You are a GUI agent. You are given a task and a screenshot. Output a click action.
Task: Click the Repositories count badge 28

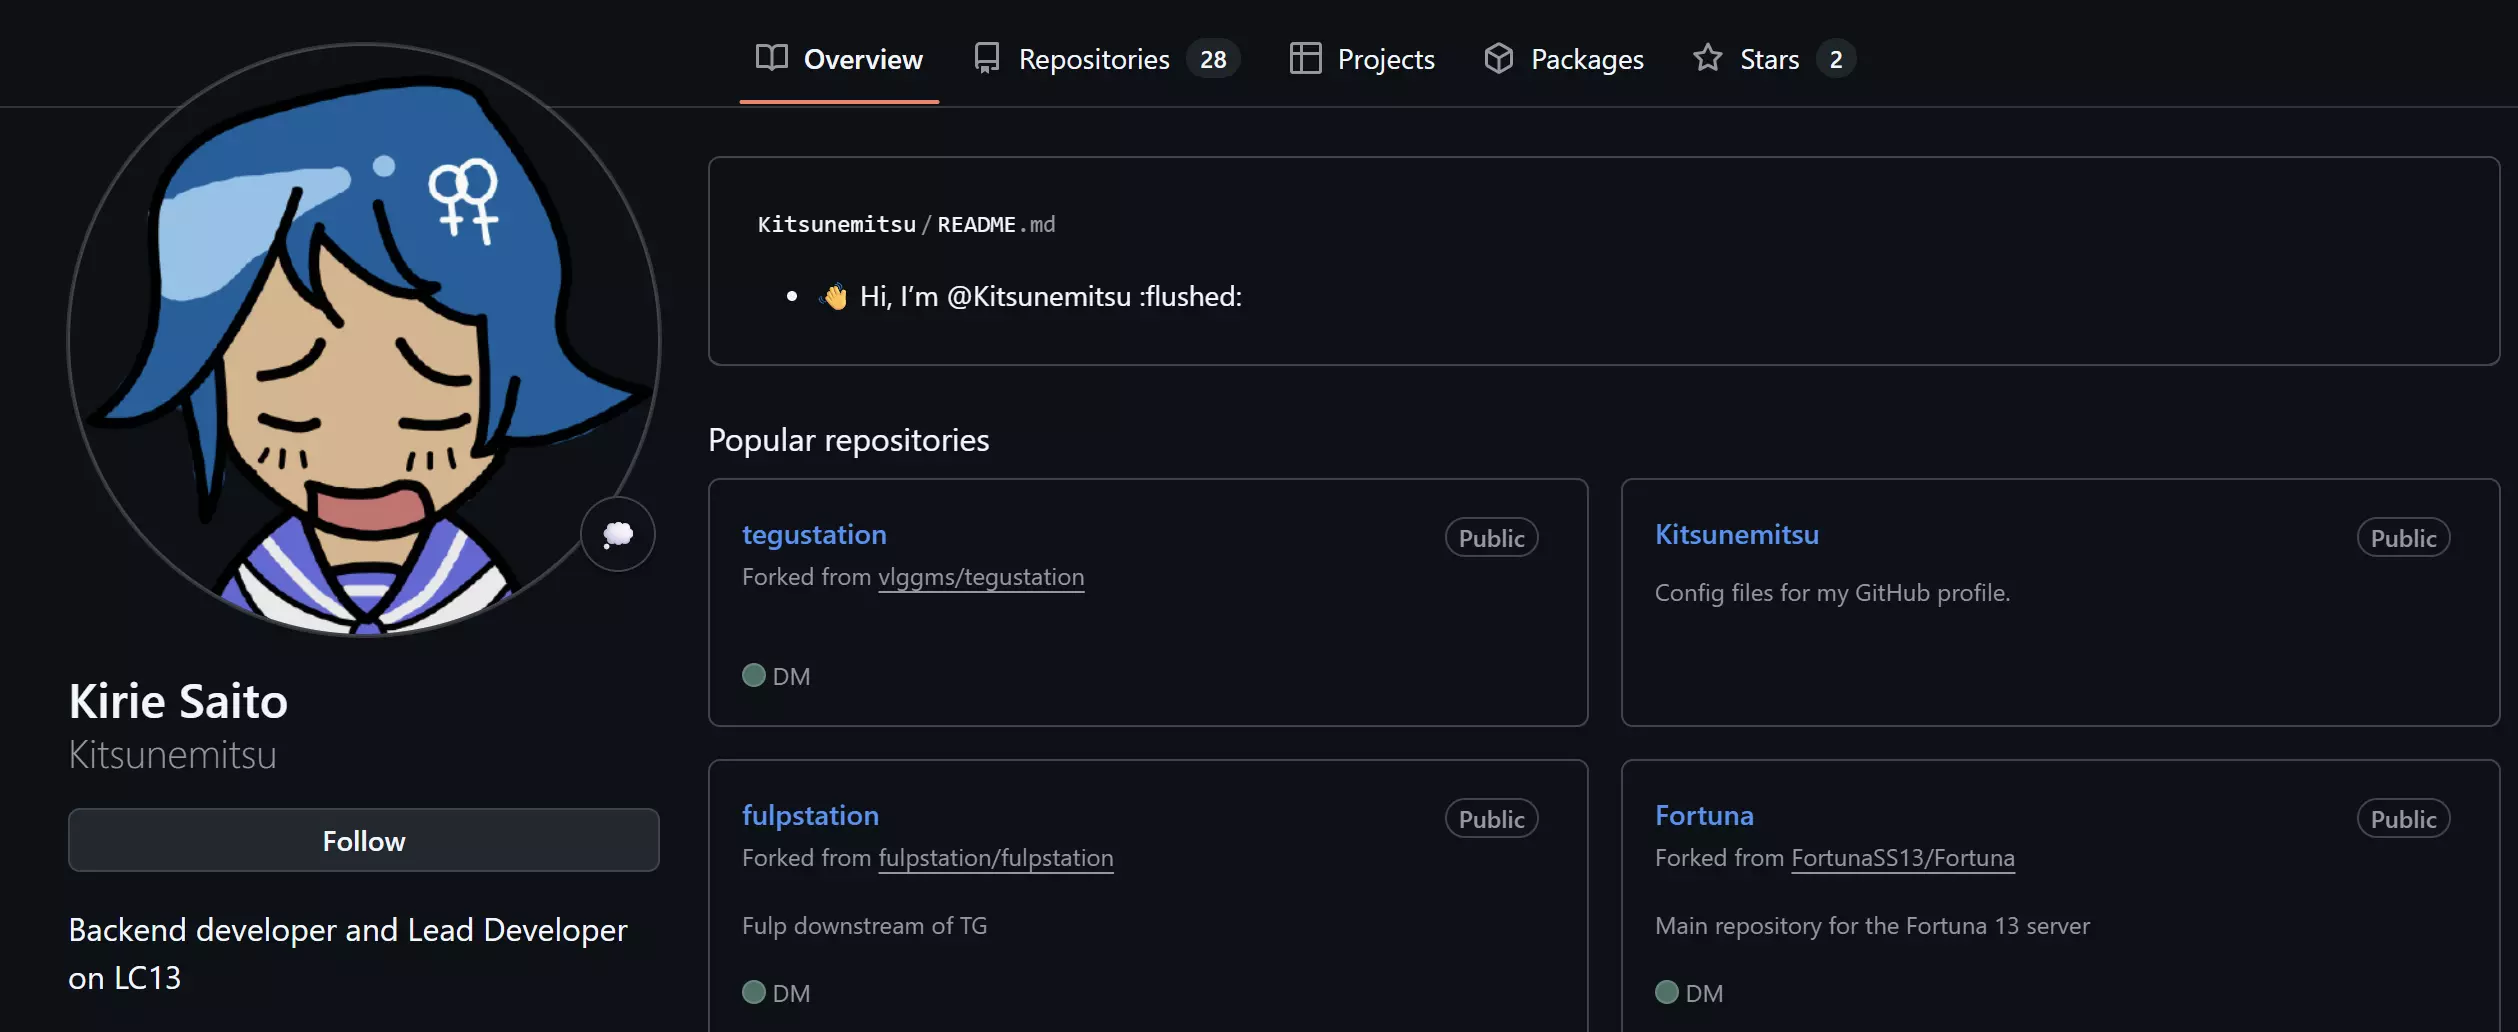click(1213, 59)
